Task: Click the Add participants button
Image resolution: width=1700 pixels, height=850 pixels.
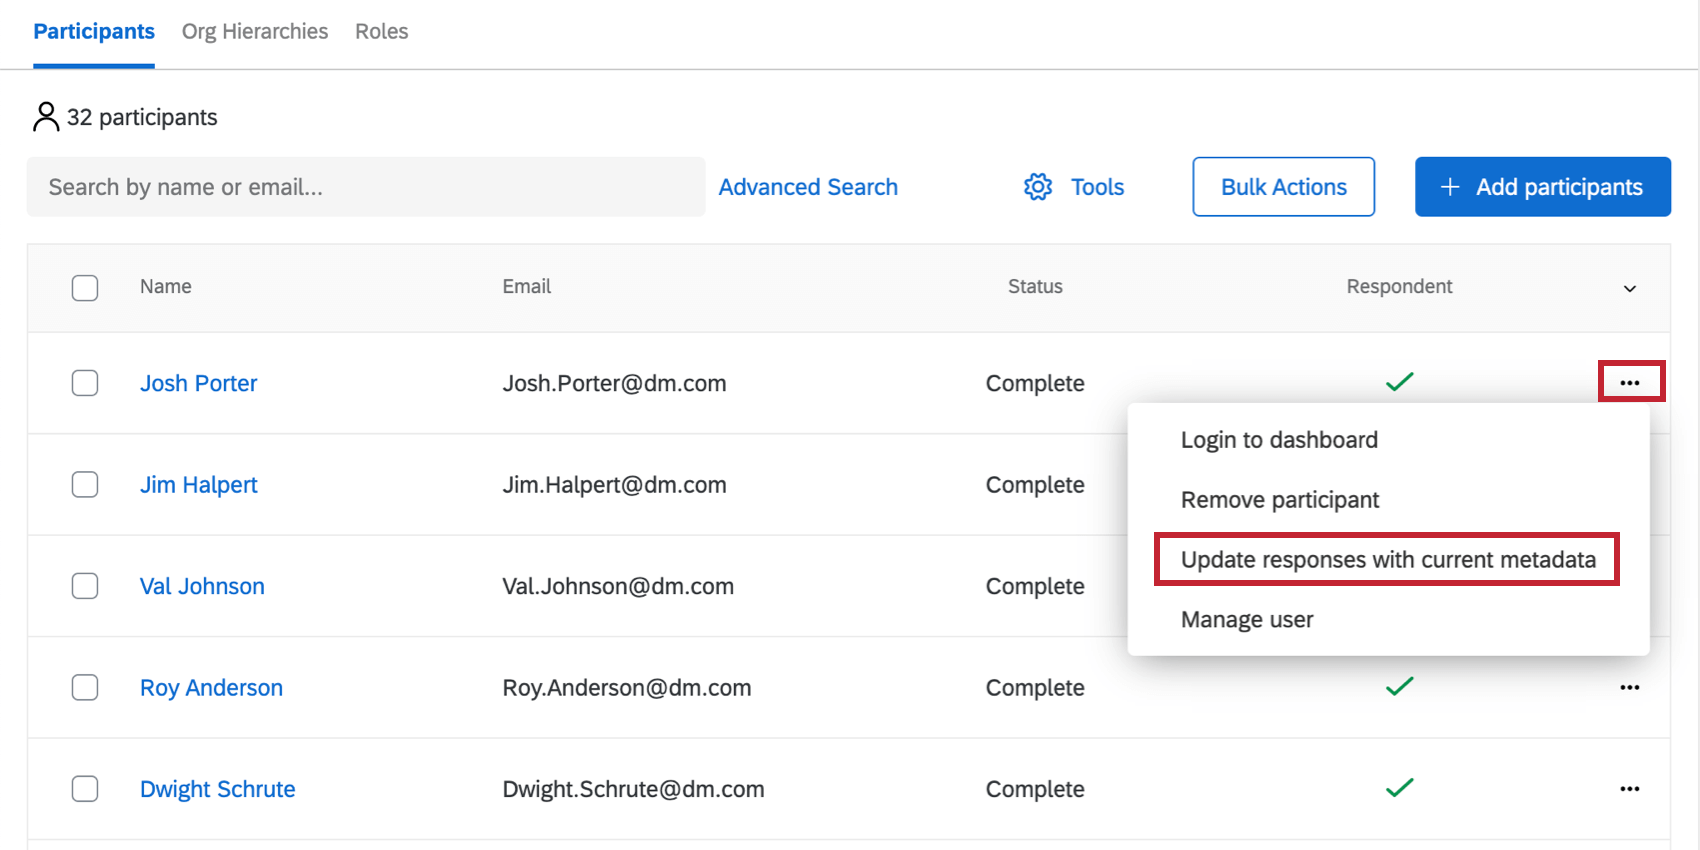Action: tap(1542, 187)
